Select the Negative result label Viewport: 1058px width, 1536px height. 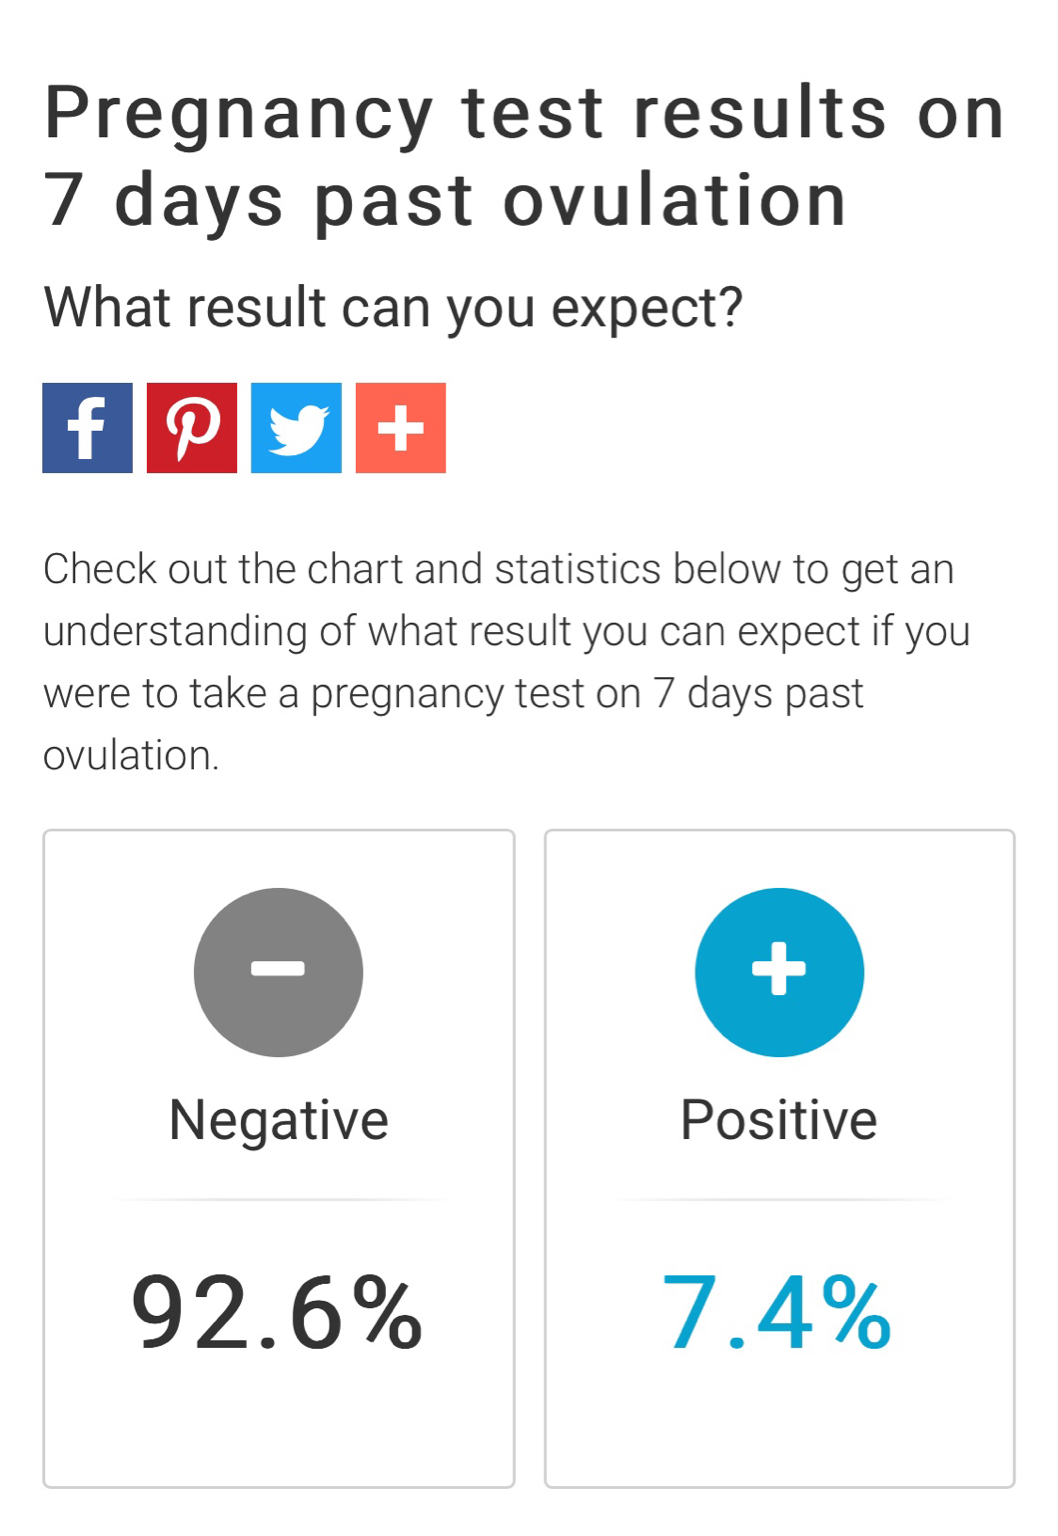(x=278, y=1120)
